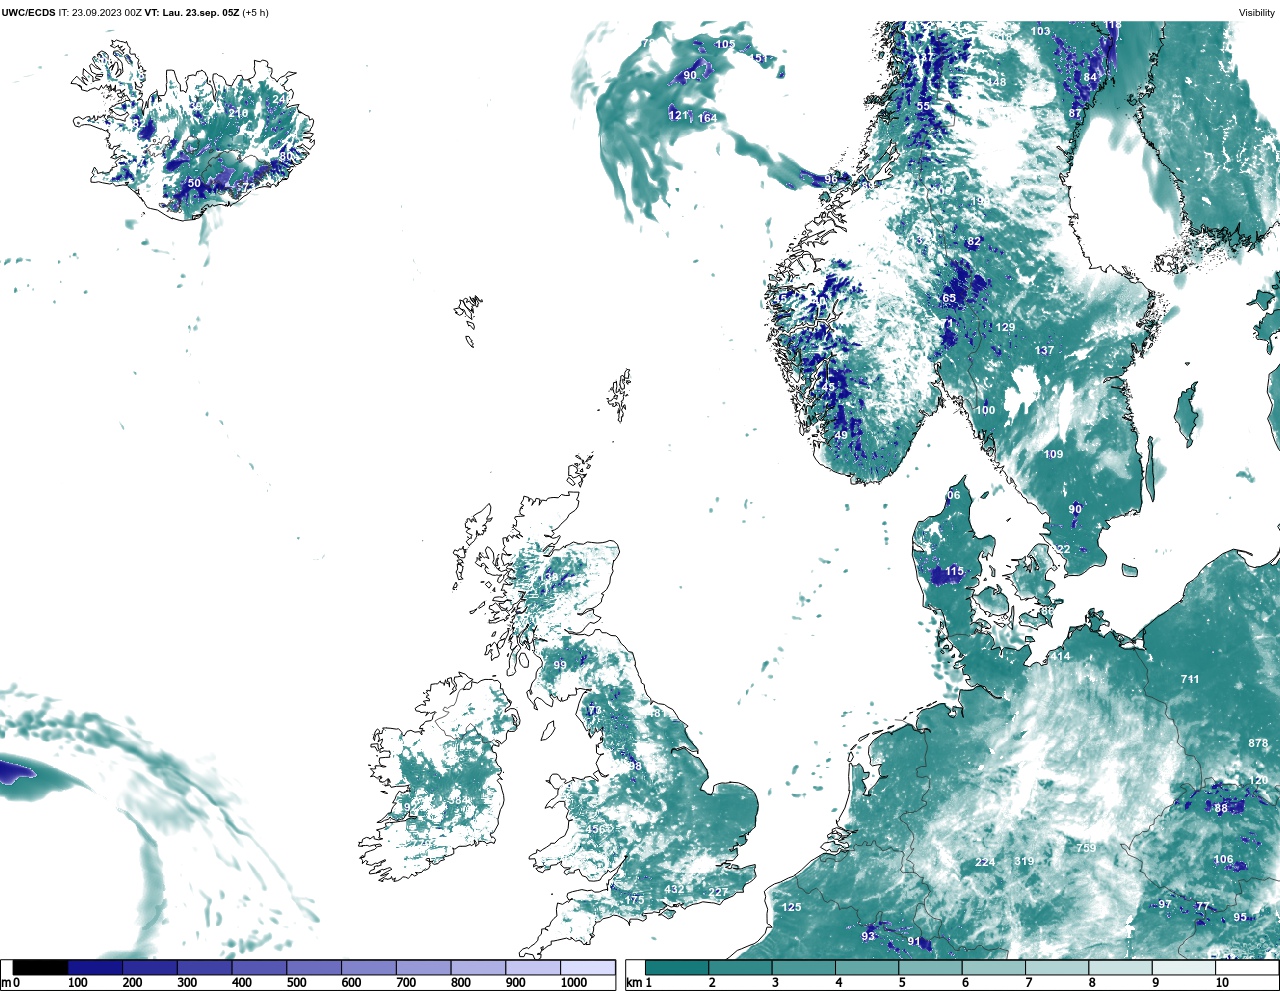This screenshot has width=1280, height=991.
Task: Select the 500–600 m legend color segment
Action: pos(314,968)
